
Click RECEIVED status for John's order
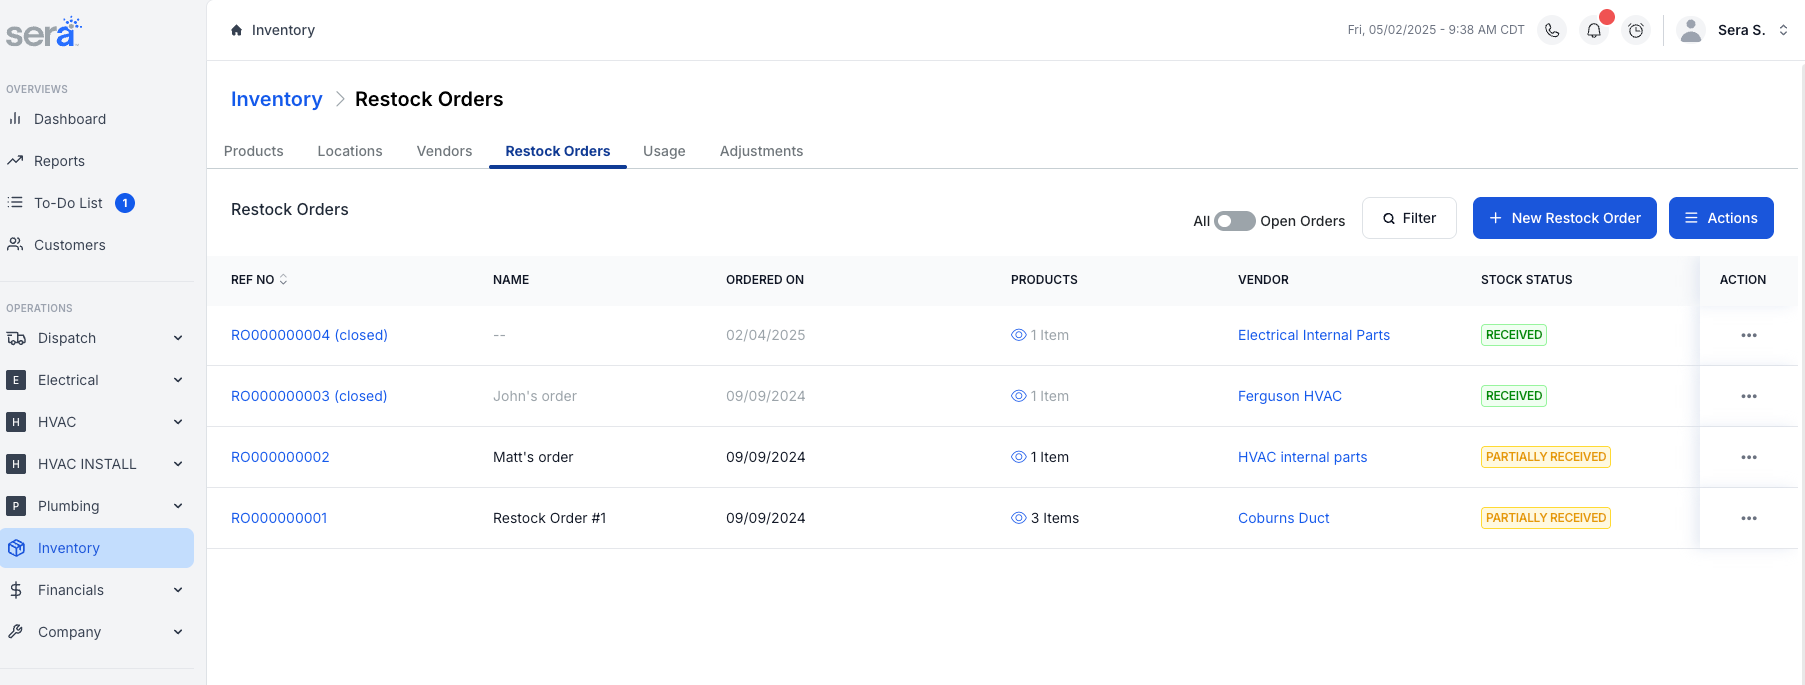(1514, 396)
